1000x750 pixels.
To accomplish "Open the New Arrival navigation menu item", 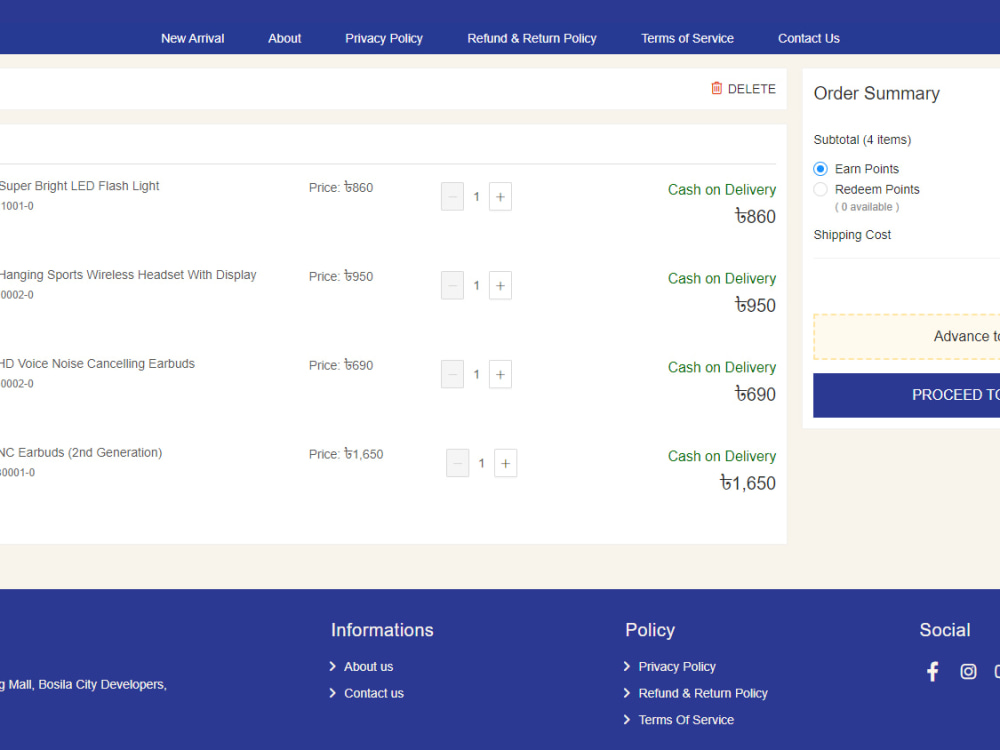I will [x=192, y=38].
